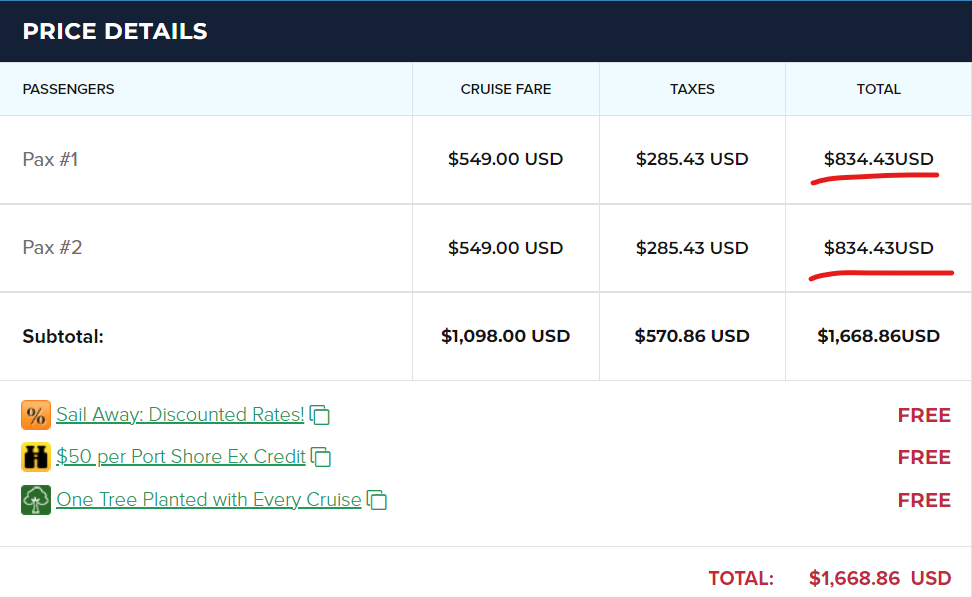The image size is (972, 597).
Task: Click the PRICE DETAILS header bar
Action: click(486, 31)
